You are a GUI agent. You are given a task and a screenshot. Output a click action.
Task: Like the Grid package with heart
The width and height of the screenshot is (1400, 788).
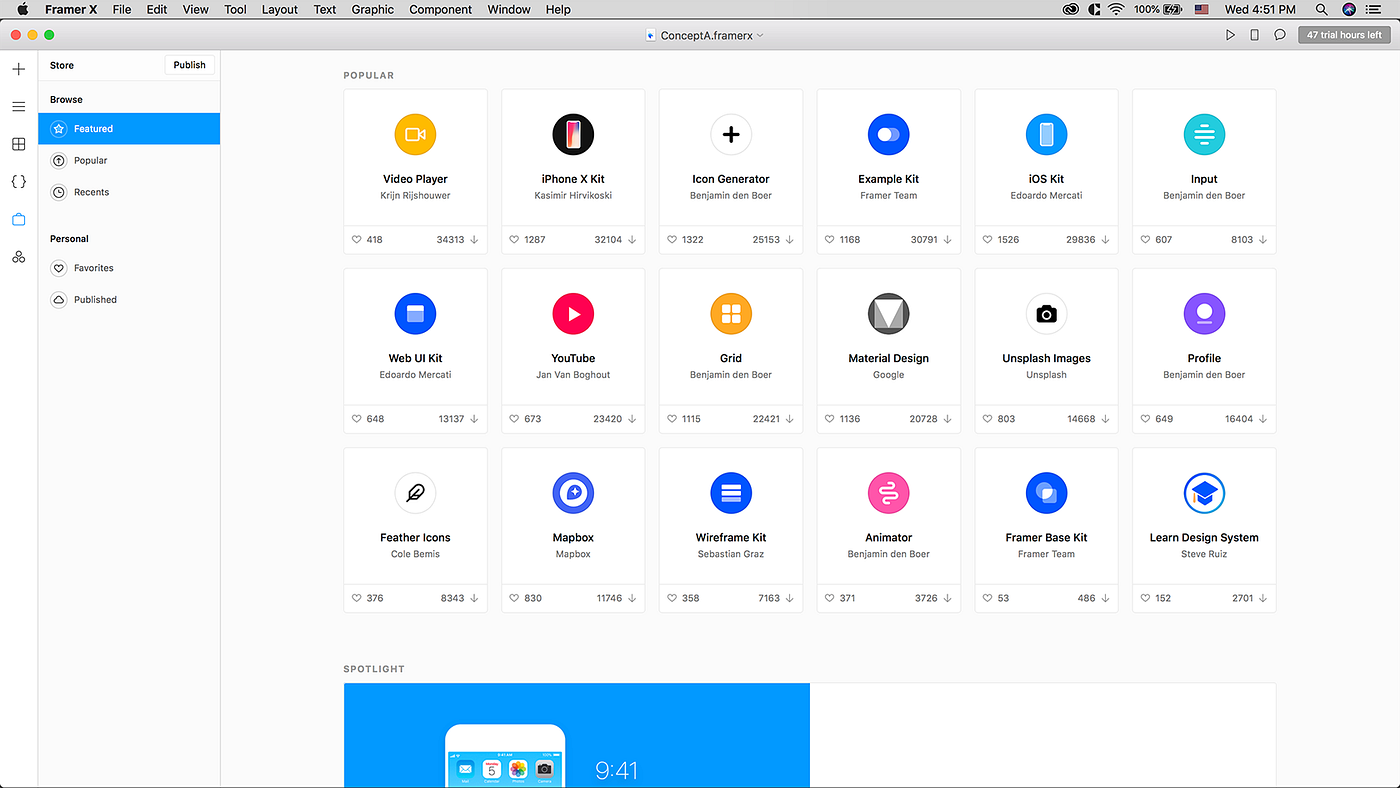(x=673, y=419)
